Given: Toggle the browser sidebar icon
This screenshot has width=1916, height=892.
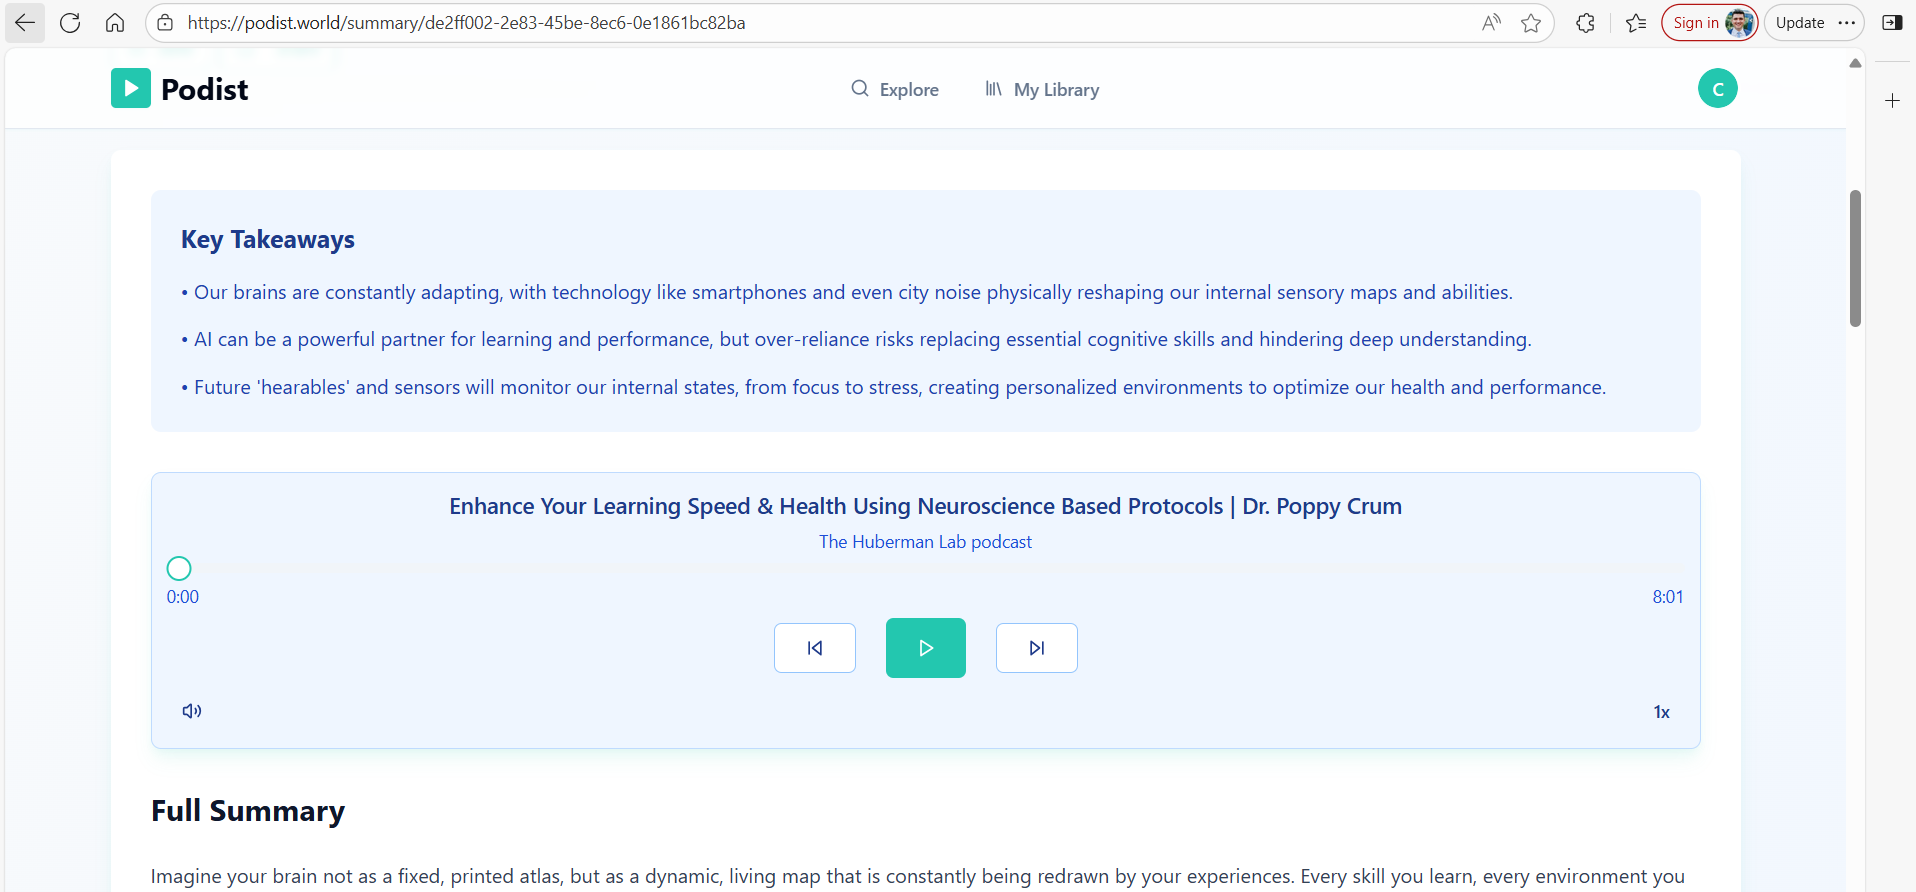Looking at the screenshot, I should [x=1892, y=23].
